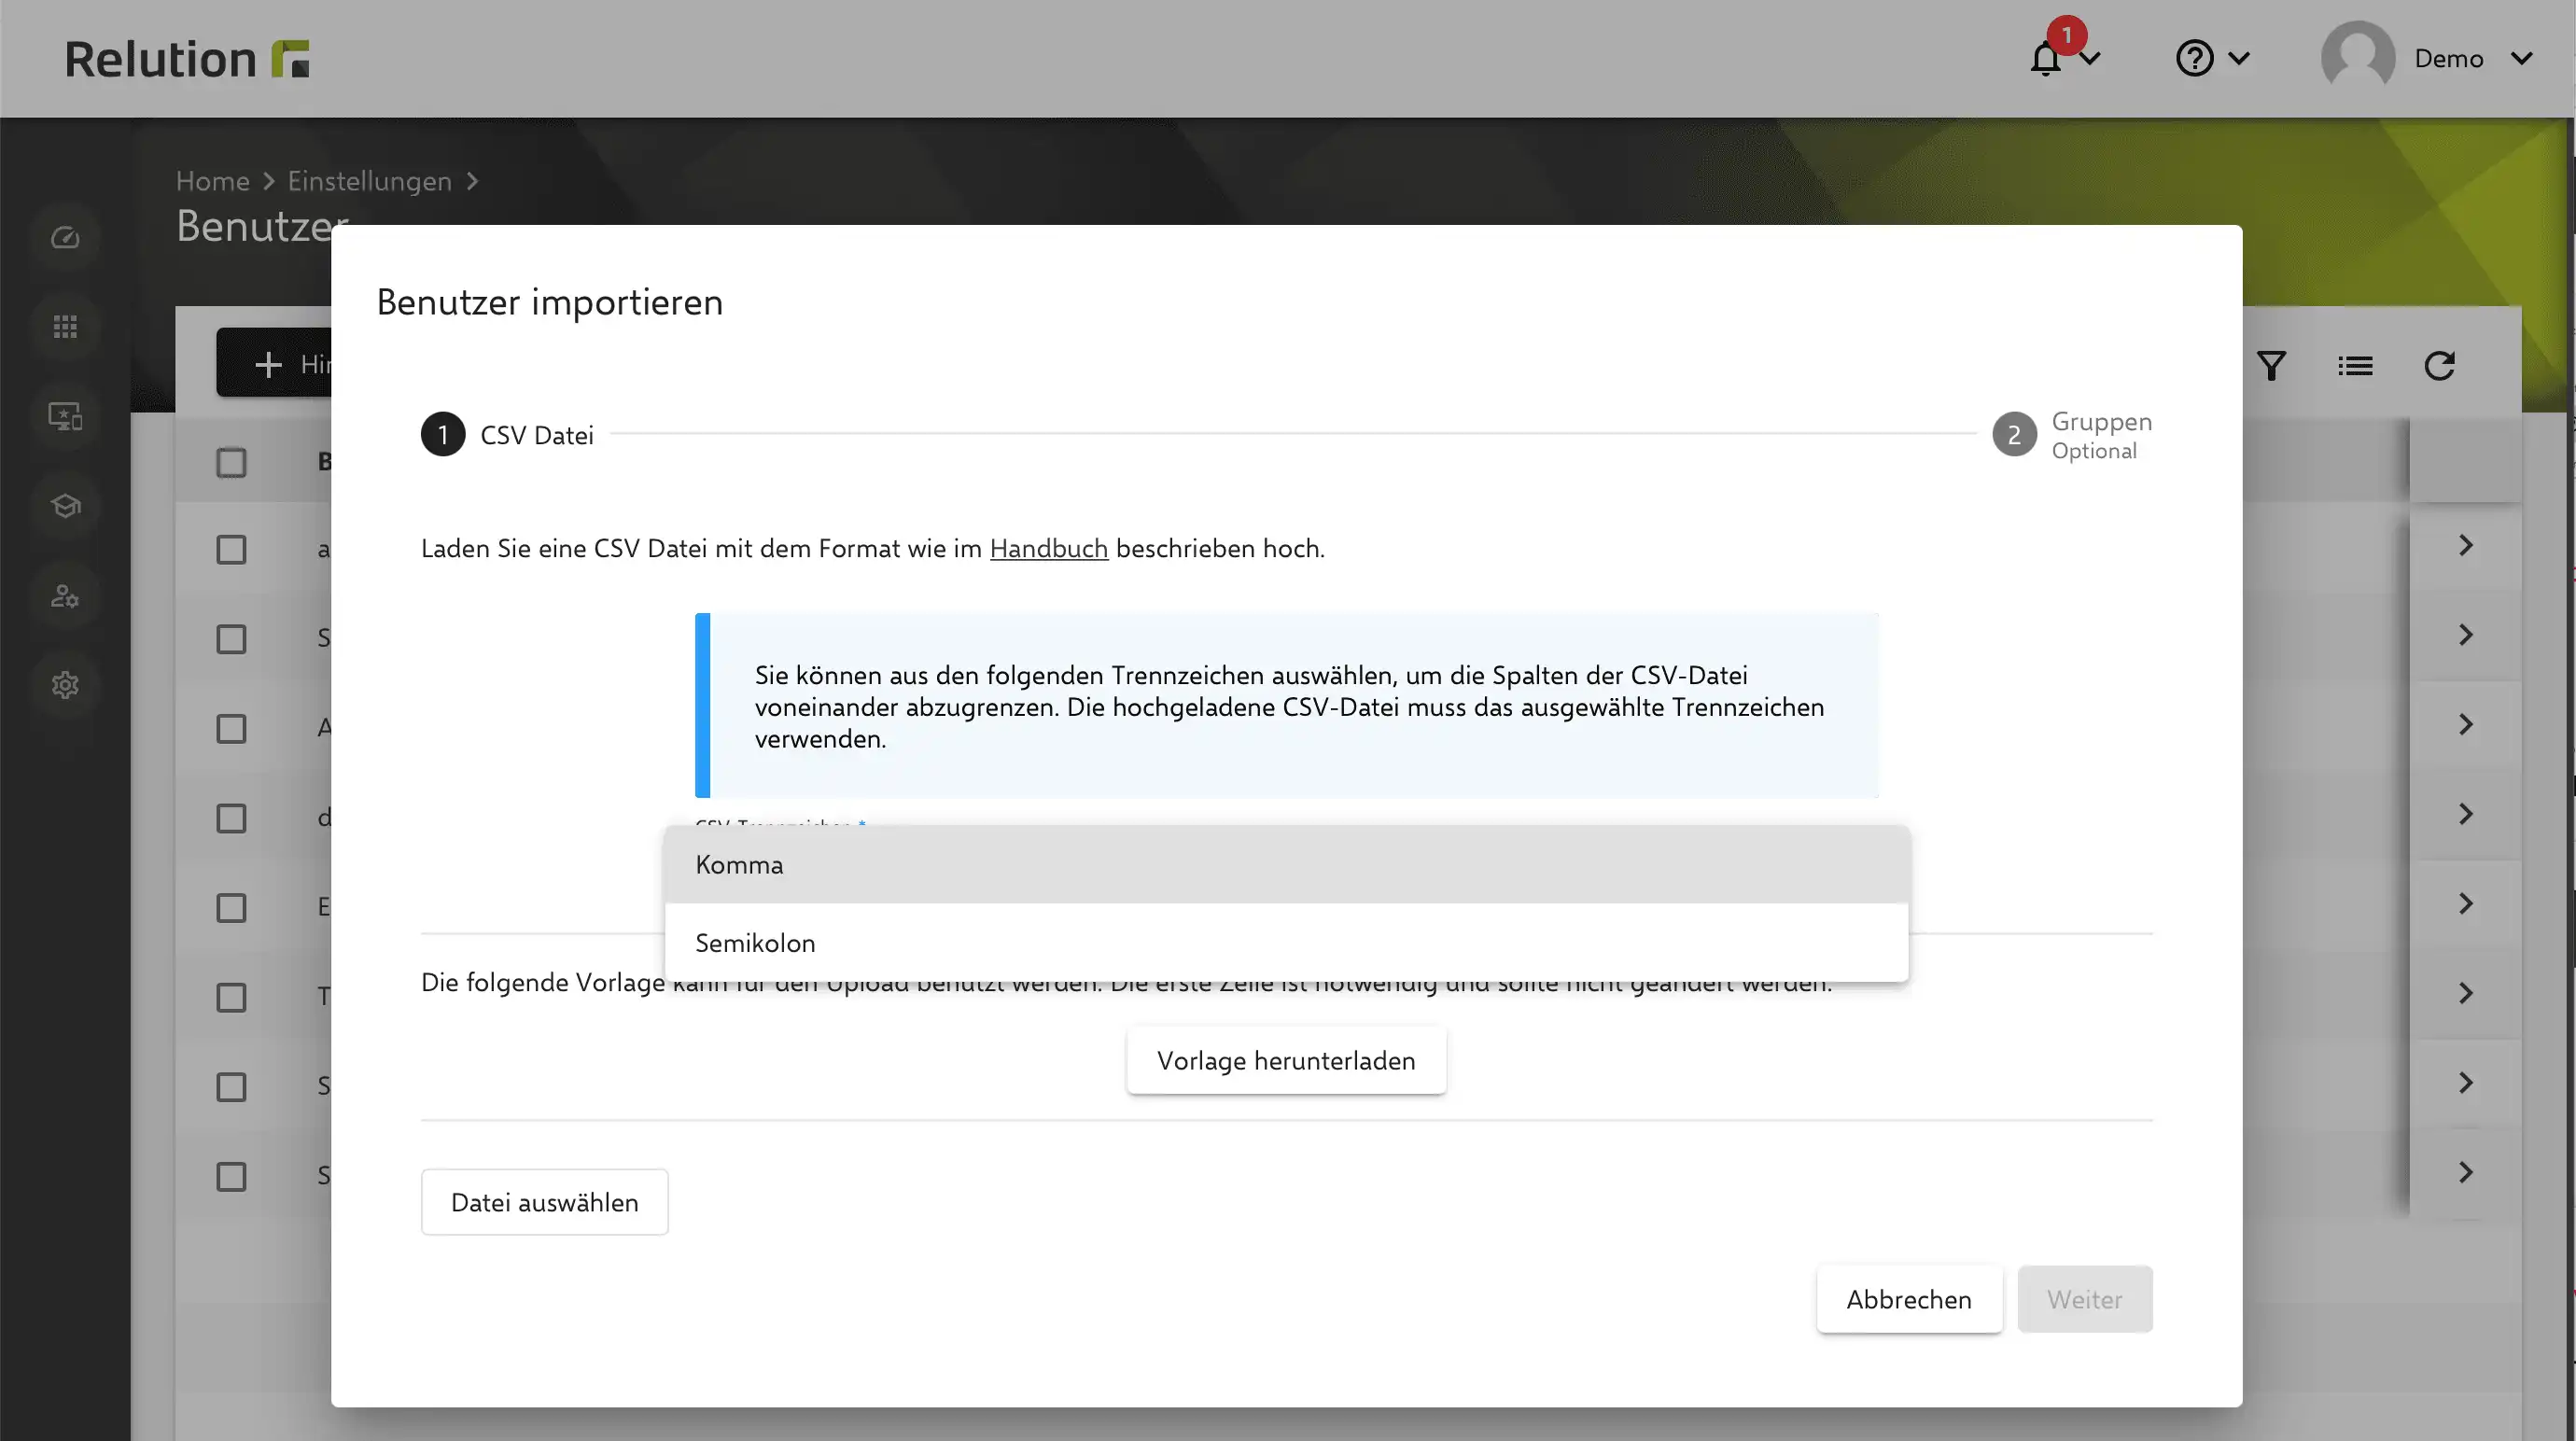The image size is (2576, 1441).
Task: Click the Benutzer importieren dialog title
Action: coord(549,302)
